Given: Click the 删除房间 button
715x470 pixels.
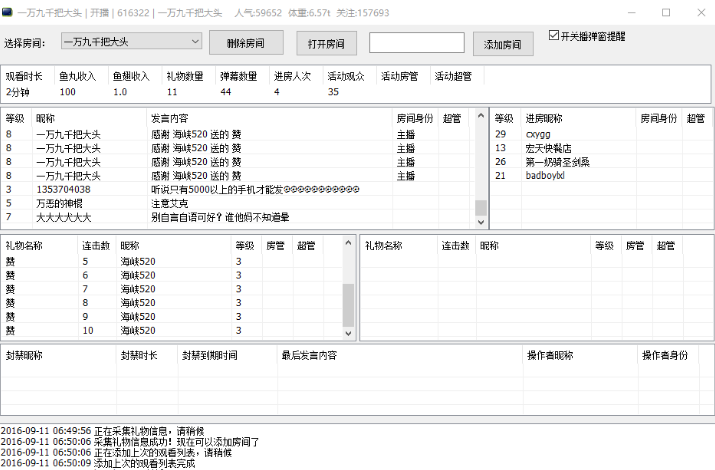Looking at the screenshot, I should pyautogui.click(x=248, y=43).
